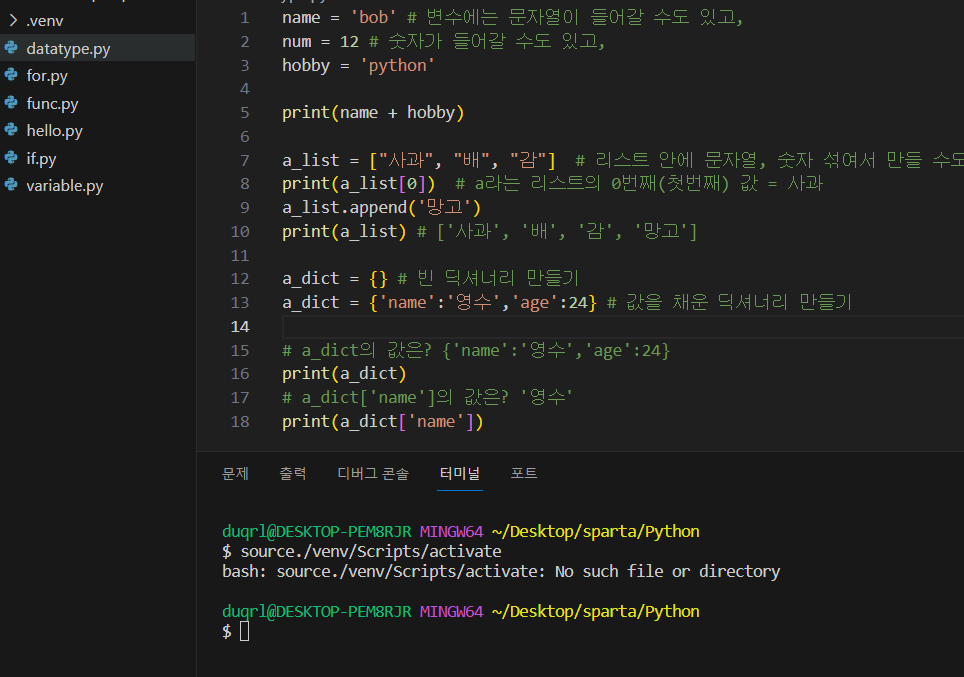
Task: Switch to the 문제 panel tab
Action: click(x=235, y=473)
